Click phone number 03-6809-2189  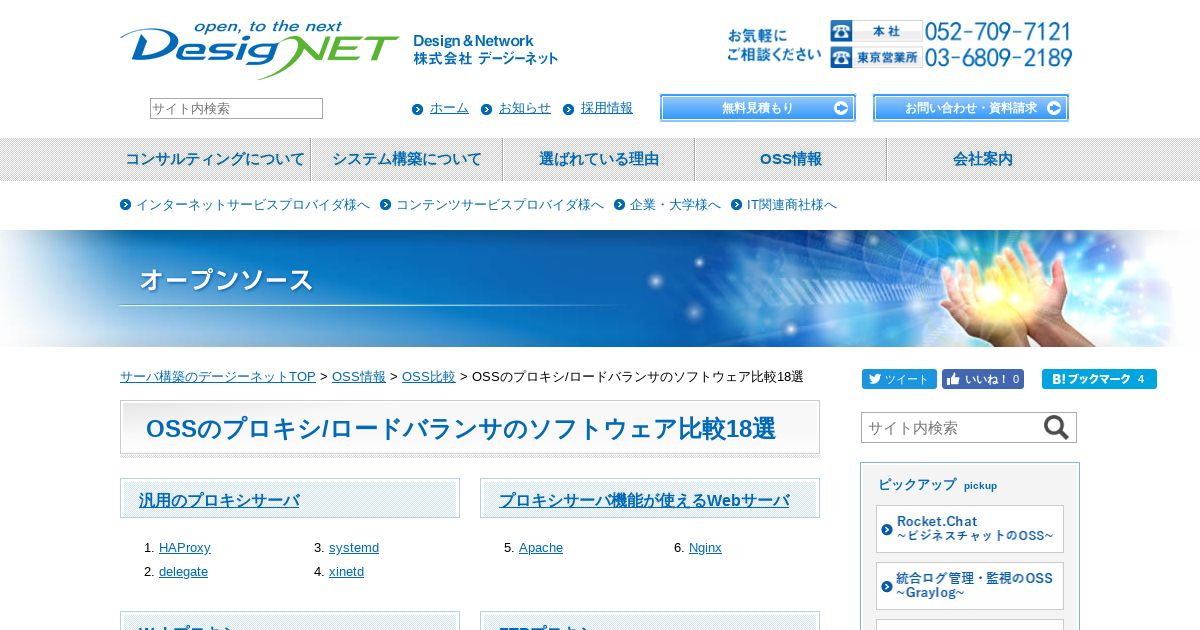coord(998,58)
